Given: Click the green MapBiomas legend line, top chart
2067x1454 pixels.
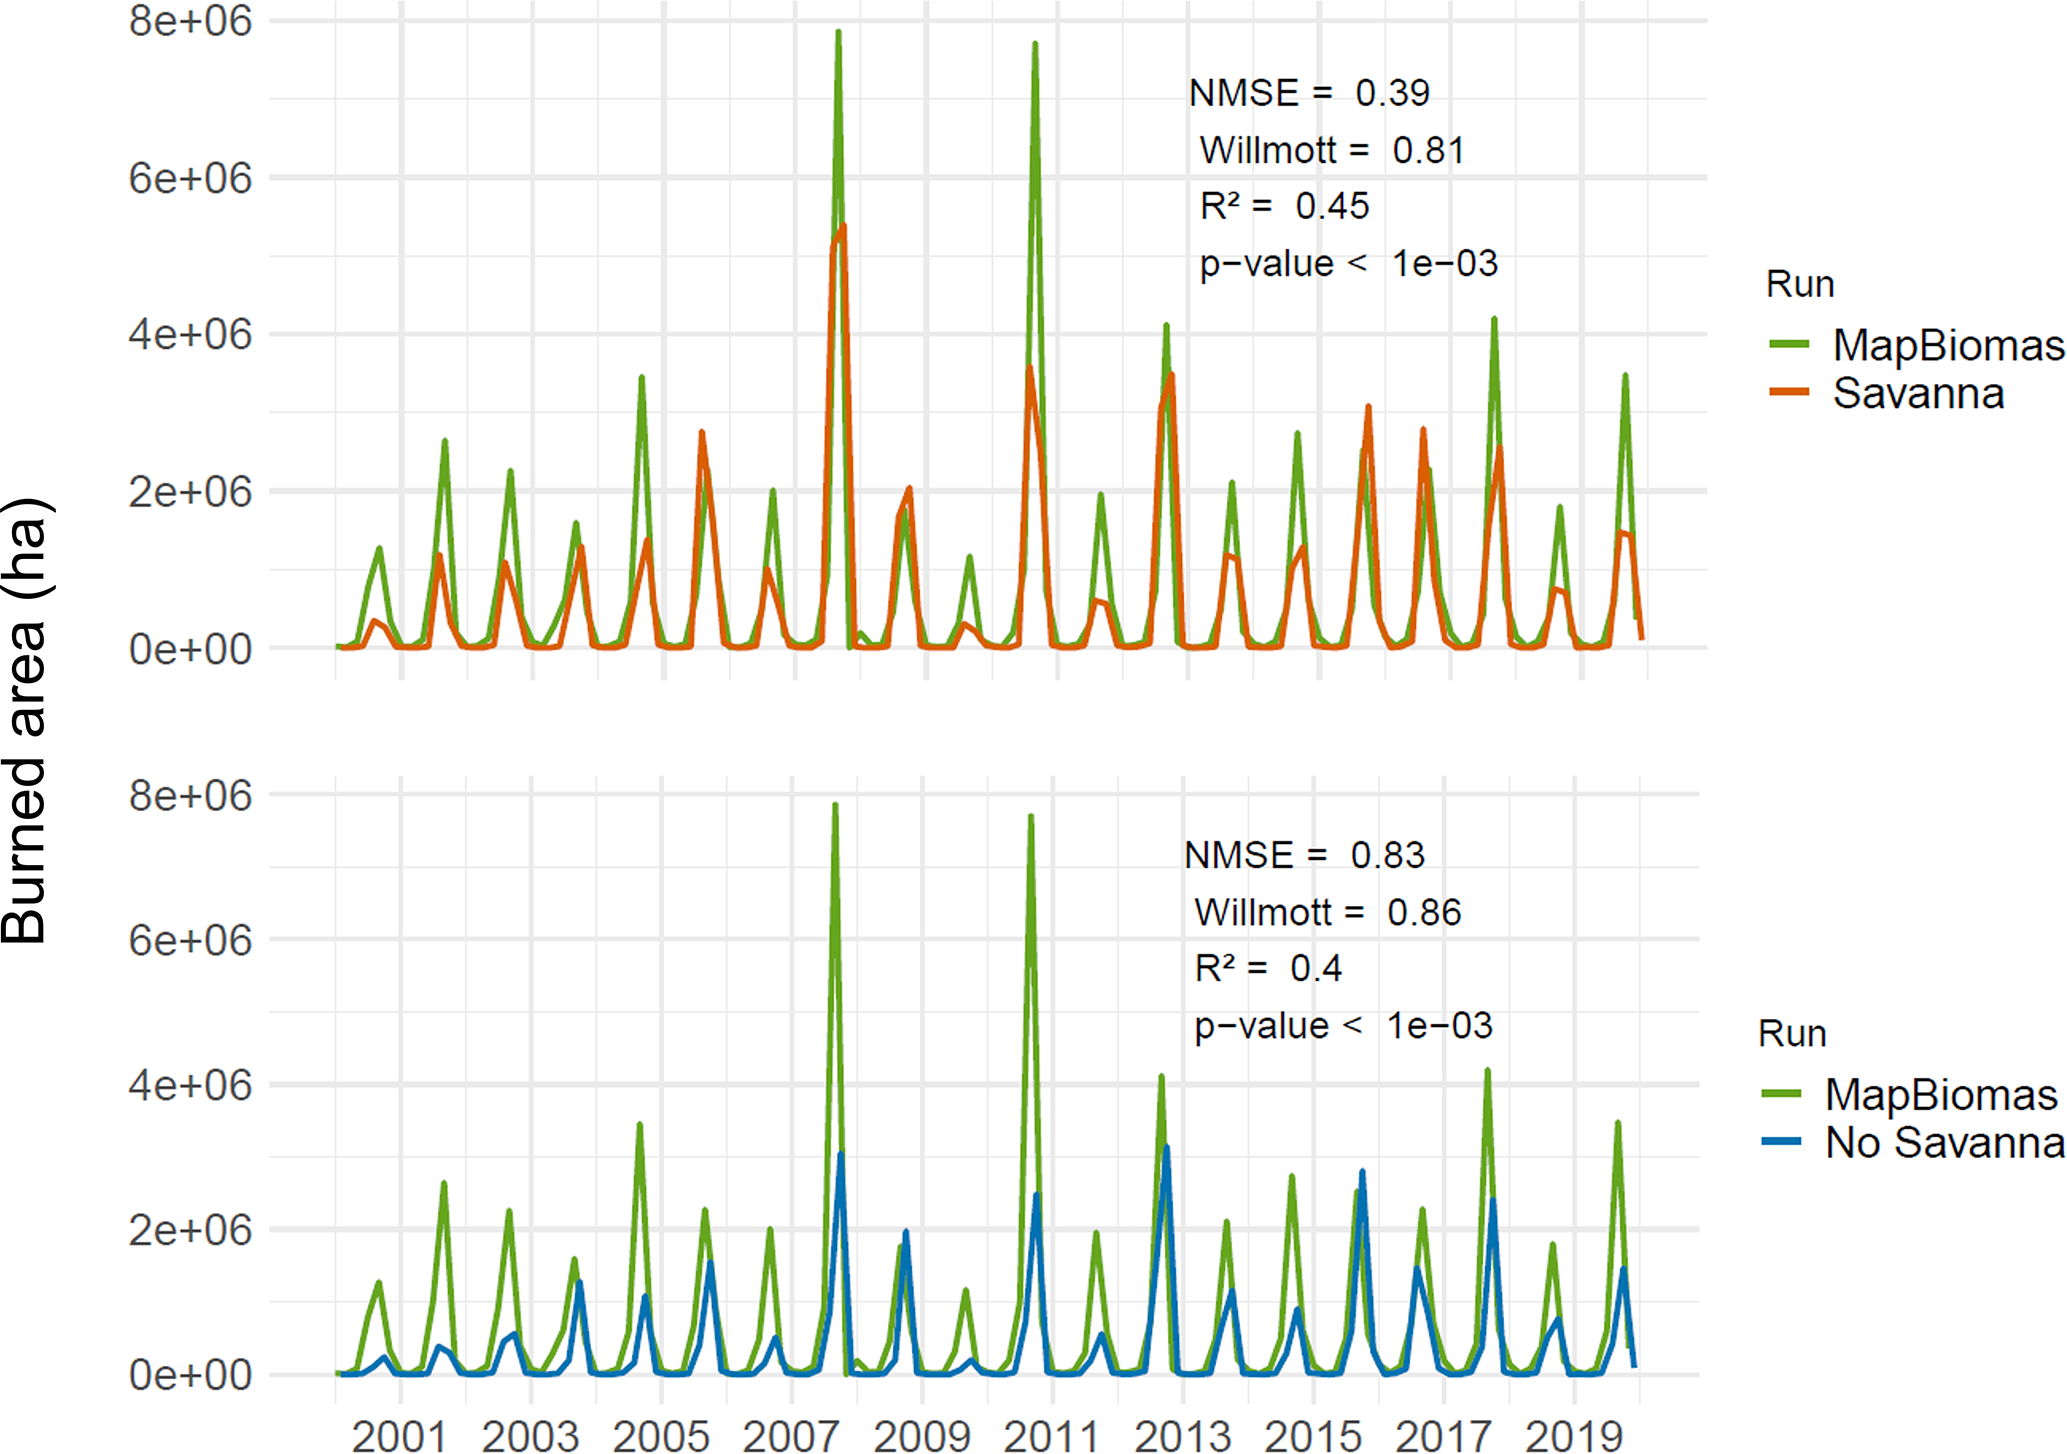Looking at the screenshot, I should 1789,345.
